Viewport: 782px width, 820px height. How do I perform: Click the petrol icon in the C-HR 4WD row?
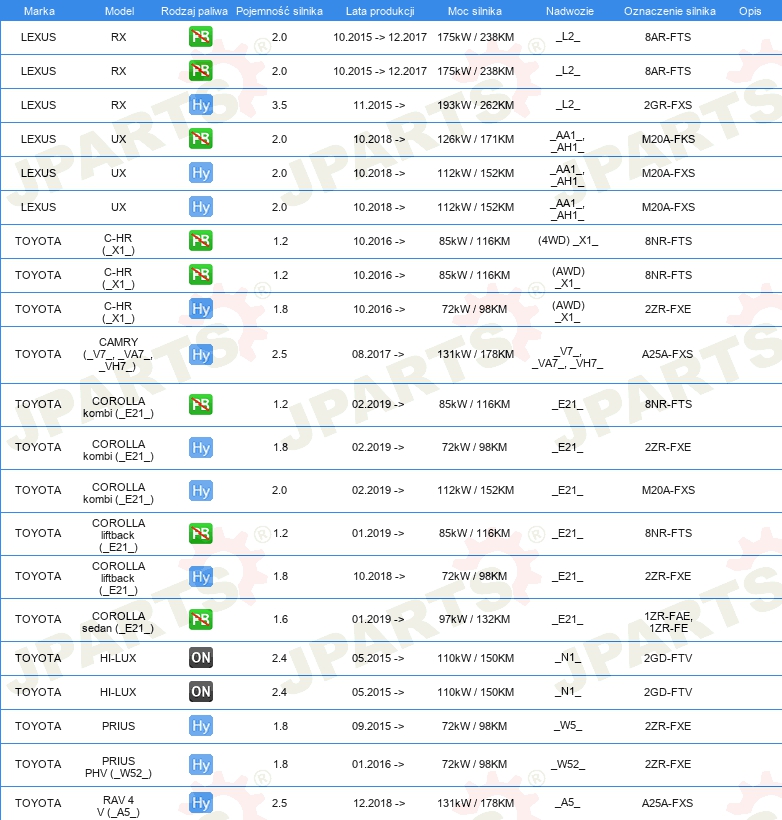tap(201, 241)
